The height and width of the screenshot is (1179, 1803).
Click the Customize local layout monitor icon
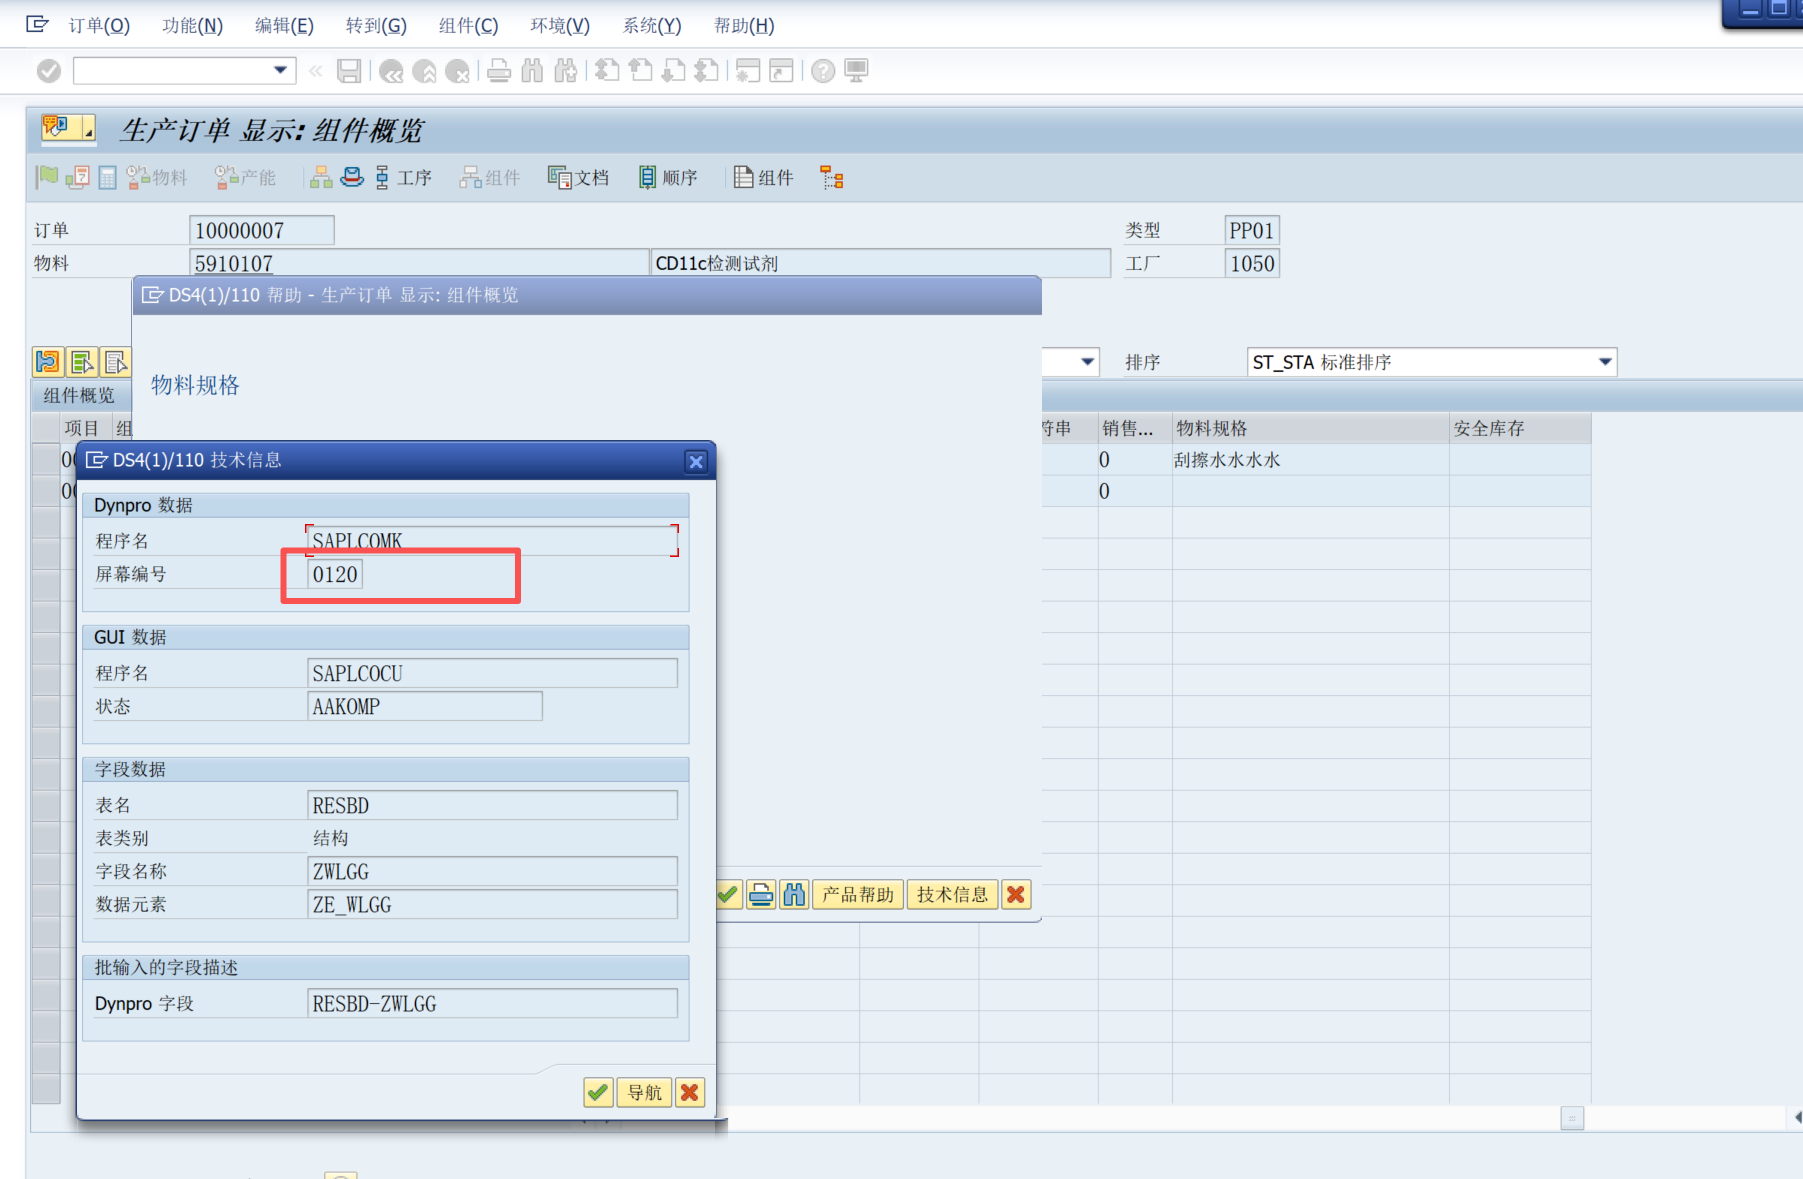tap(856, 71)
